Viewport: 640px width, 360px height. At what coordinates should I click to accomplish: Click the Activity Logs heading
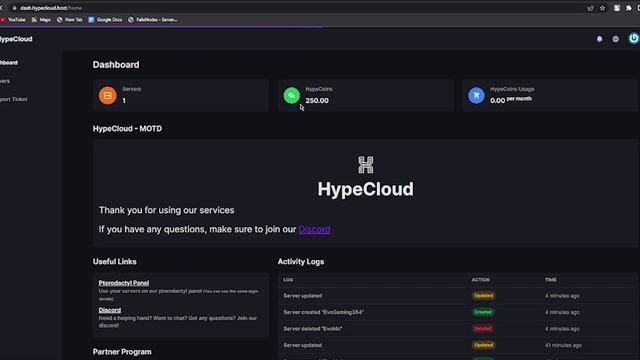tap(301, 262)
